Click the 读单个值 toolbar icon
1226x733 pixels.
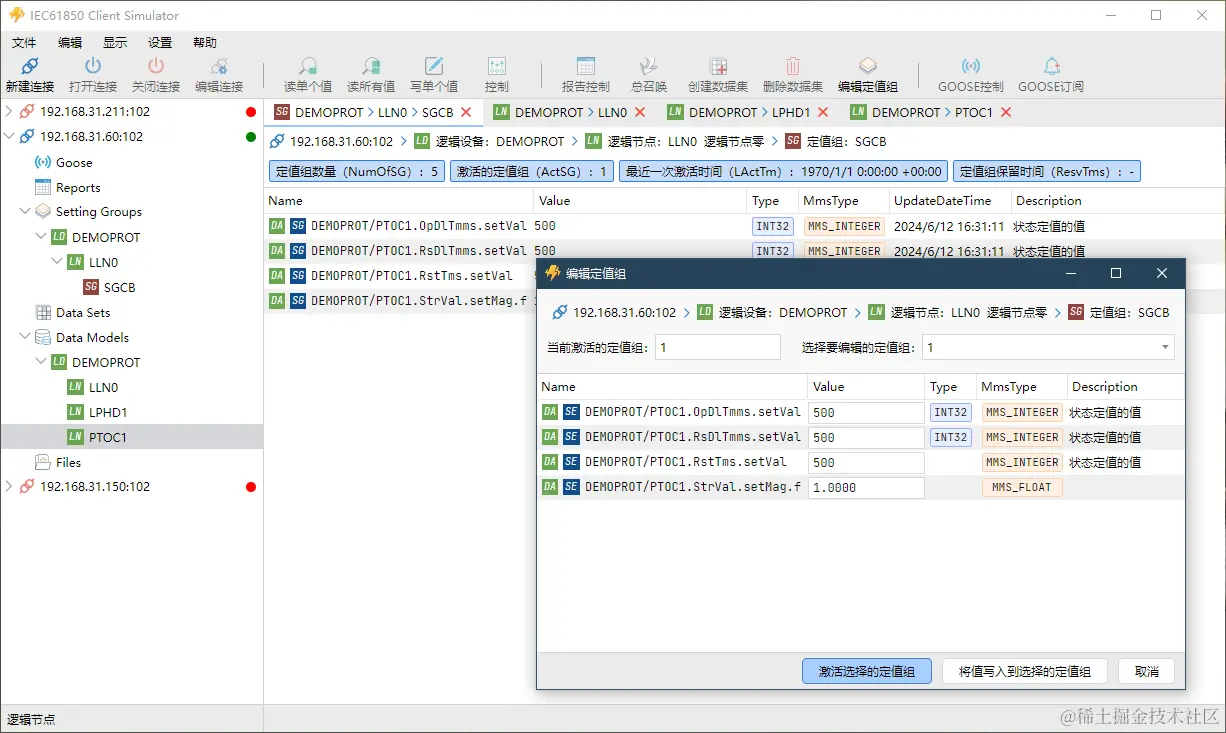[308, 67]
